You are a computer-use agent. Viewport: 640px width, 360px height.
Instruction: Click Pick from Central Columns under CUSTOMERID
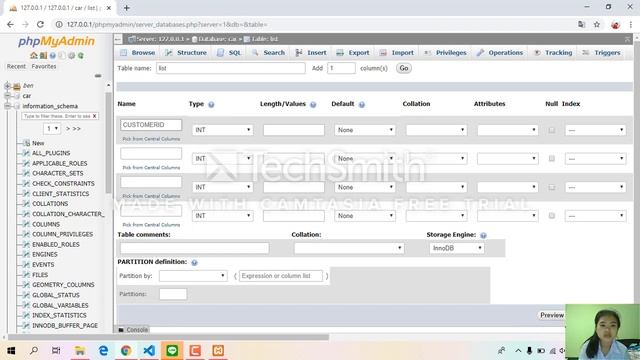tap(151, 139)
